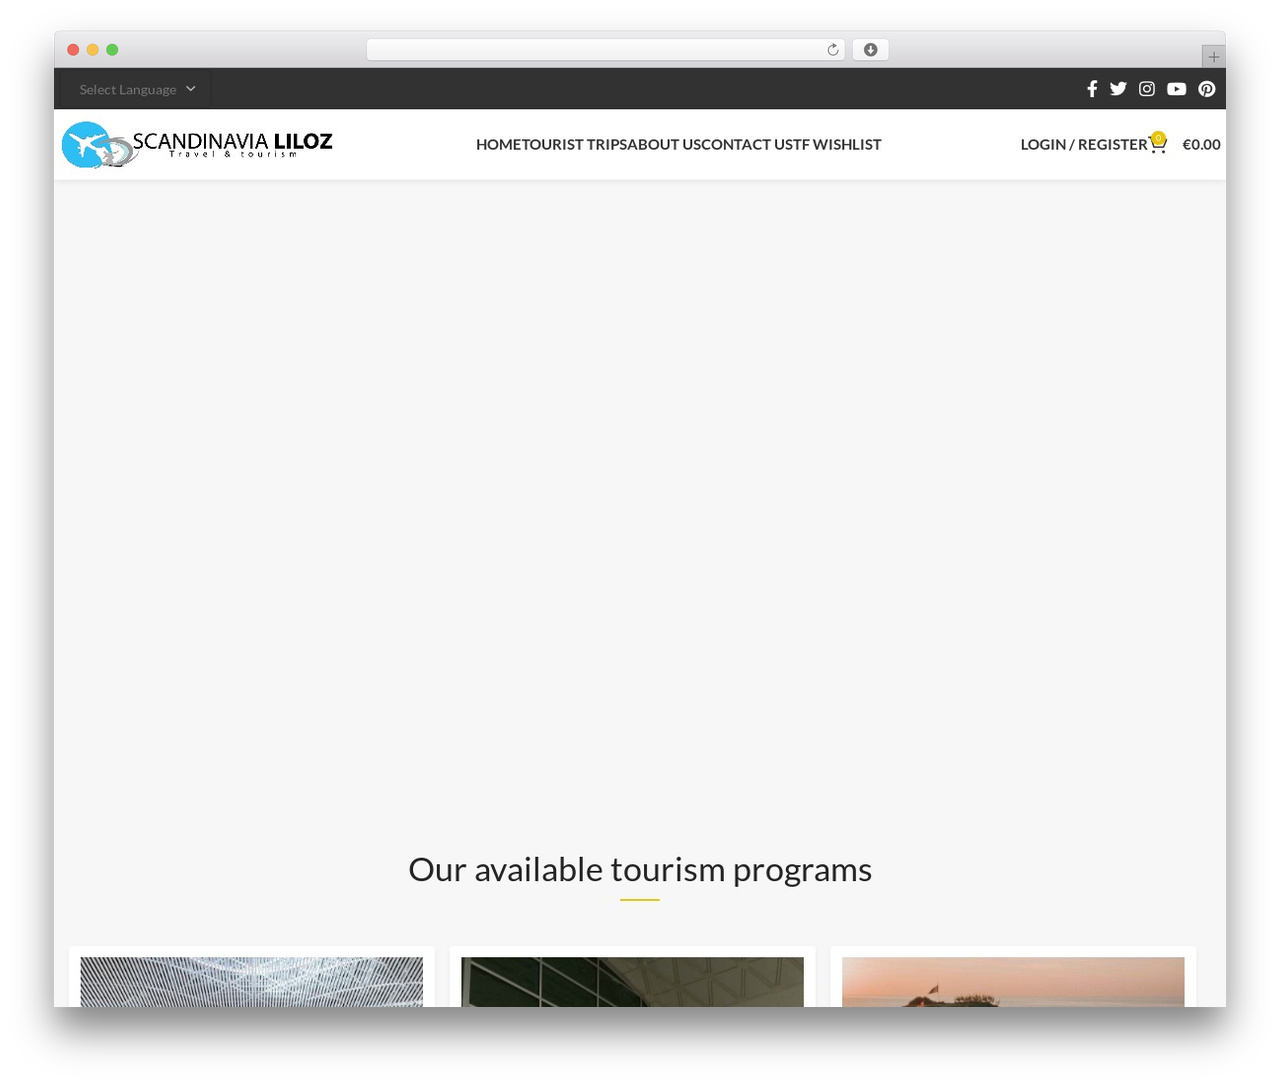This screenshot has width=1280, height=1084.
Task: Click the €0.00 cart total
Action: pos(1201,144)
